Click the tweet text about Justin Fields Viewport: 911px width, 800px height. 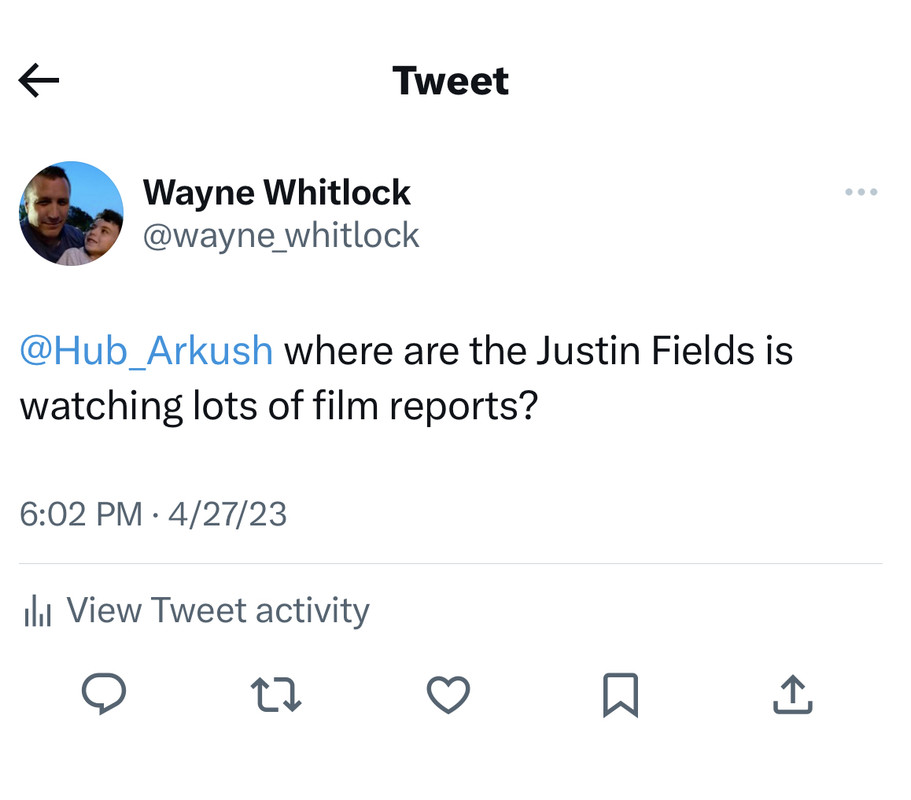point(407,378)
